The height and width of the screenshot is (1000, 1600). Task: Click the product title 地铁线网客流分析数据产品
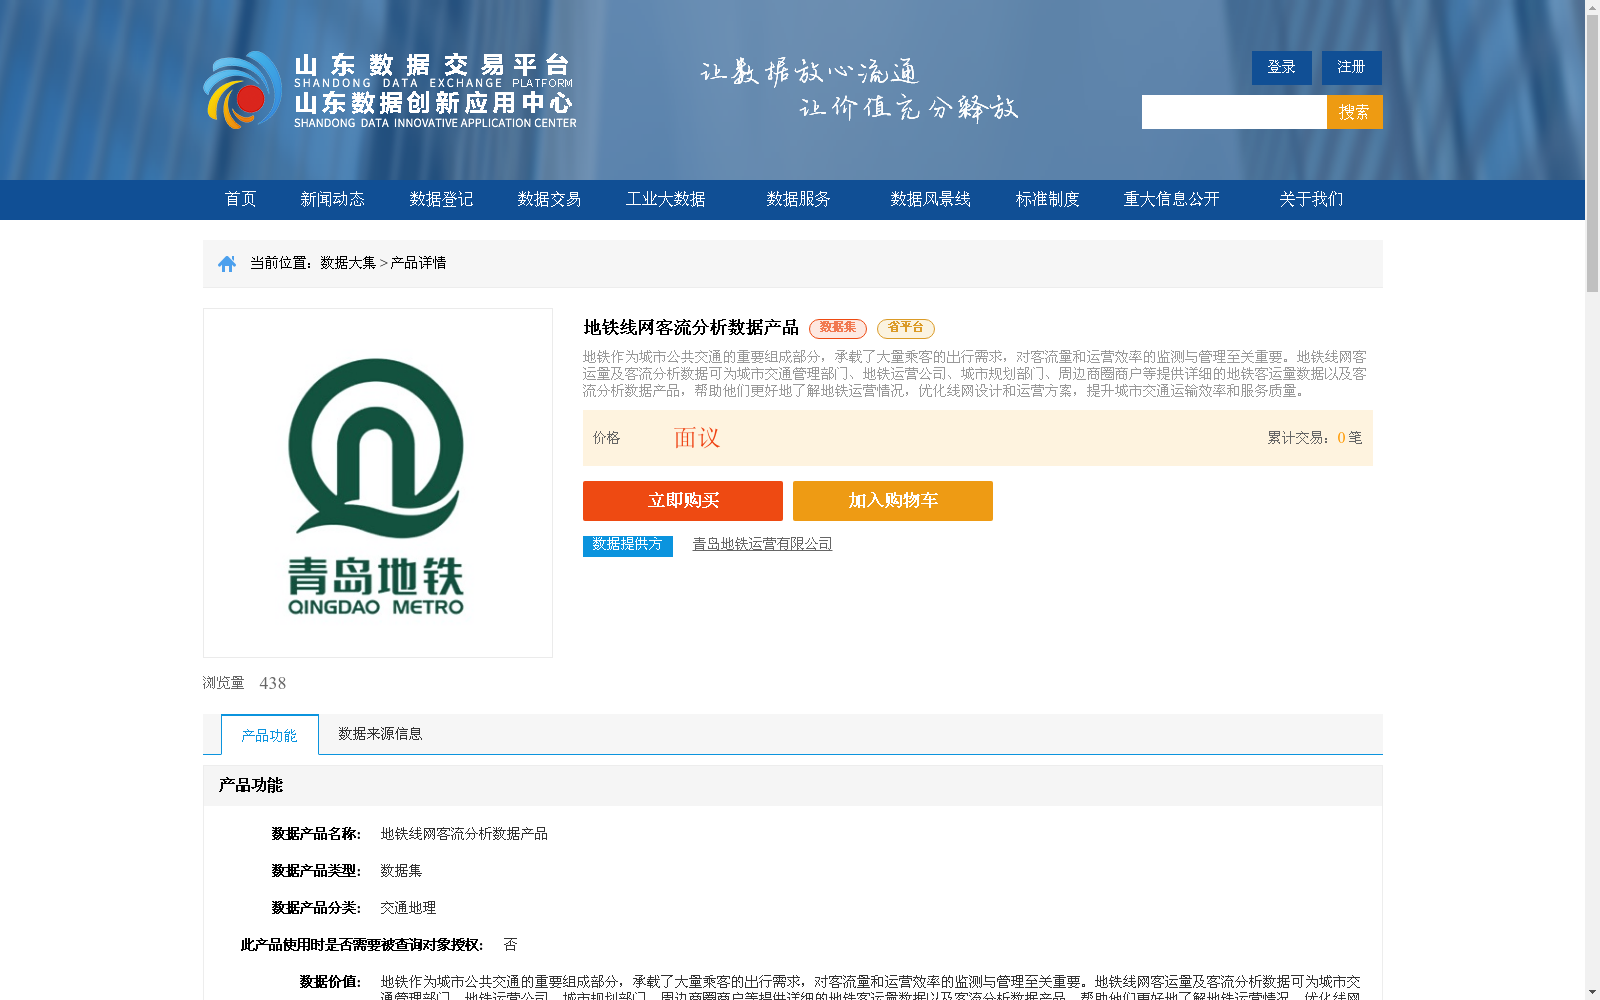[x=691, y=328]
